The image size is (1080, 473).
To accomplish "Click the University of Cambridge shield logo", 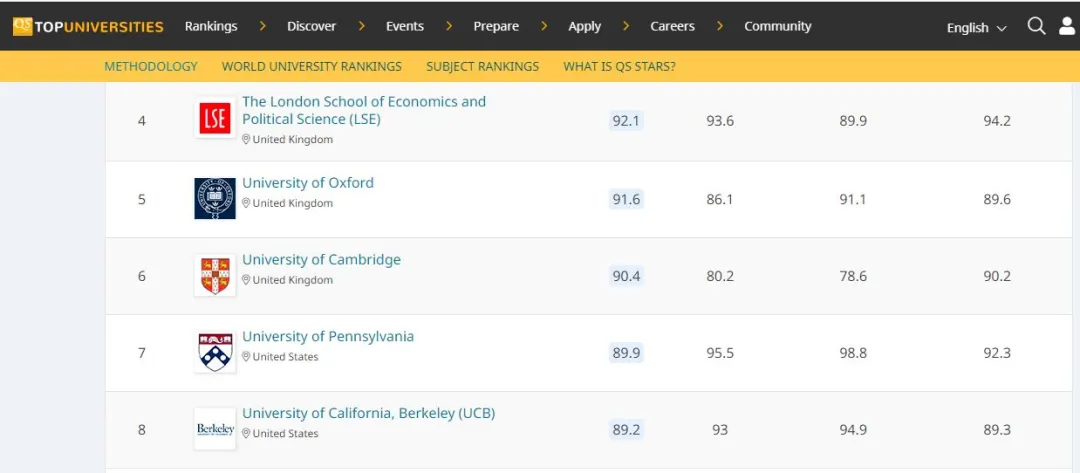I will click(x=215, y=275).
